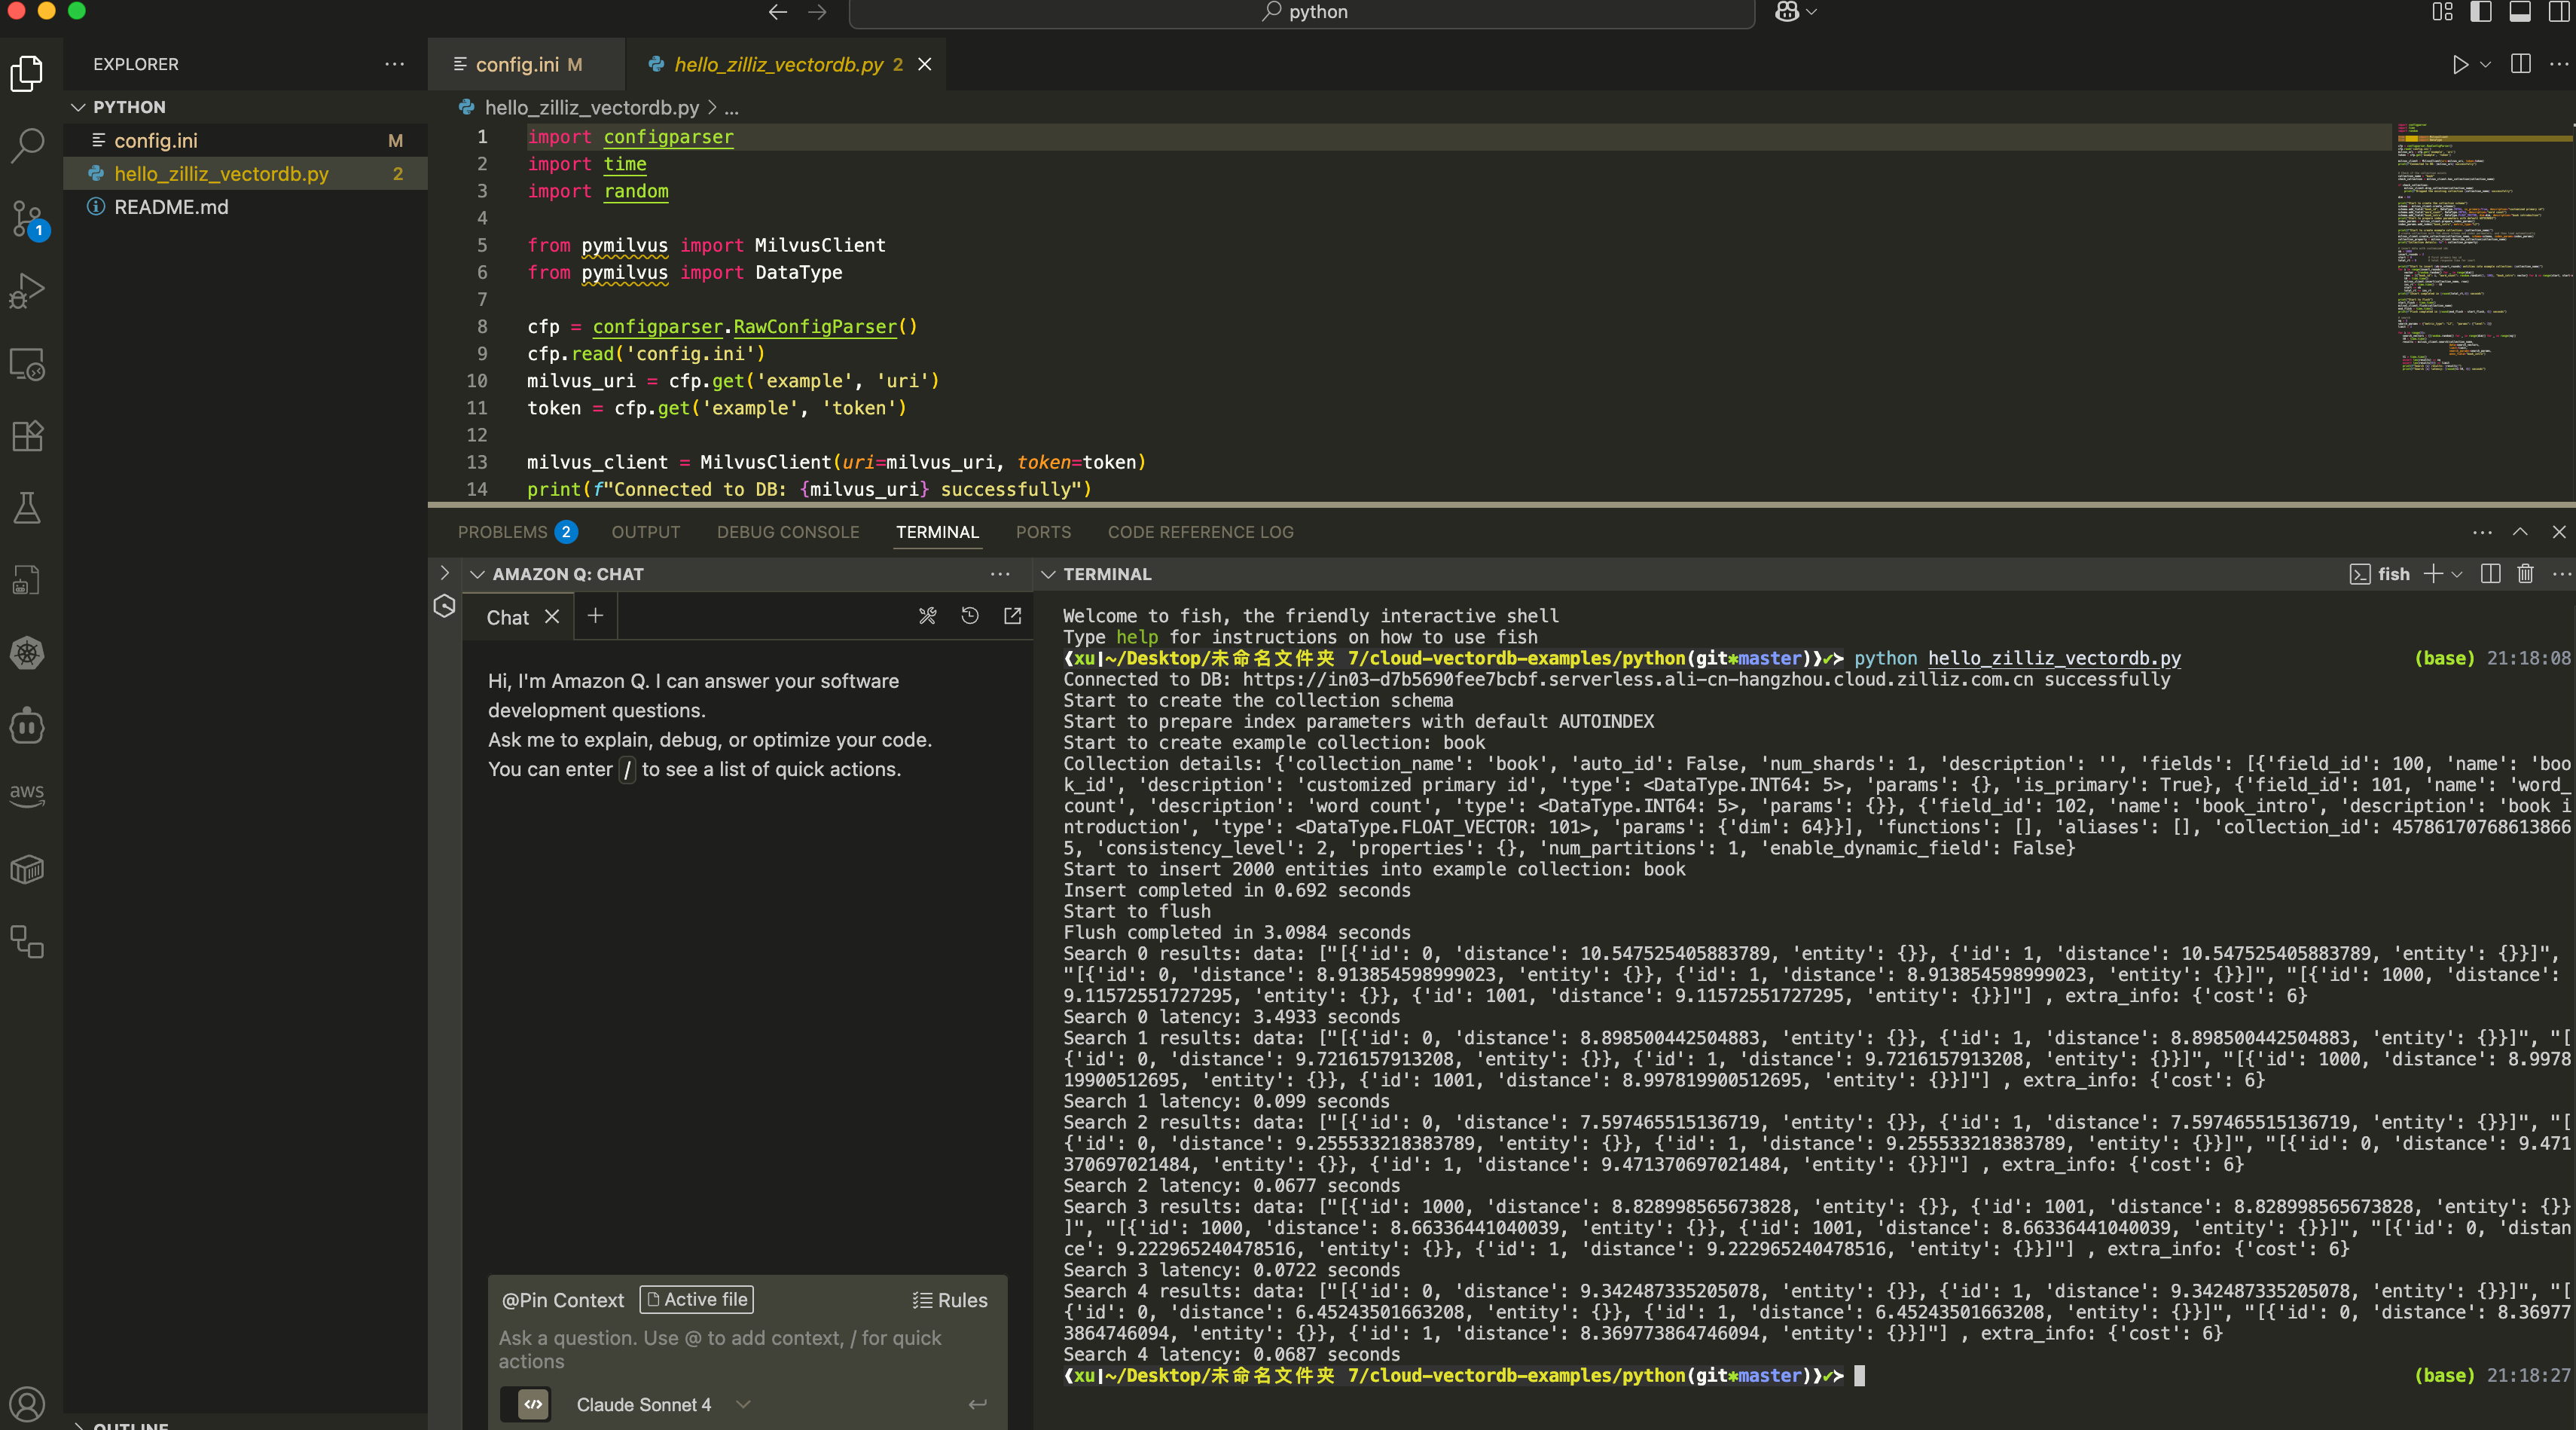Image resolution: width=2576 pixels, height=1430 pixels.
Task: Open the Claude Sonnet 4 model dropdown
Action: (x=742, y=1404)
